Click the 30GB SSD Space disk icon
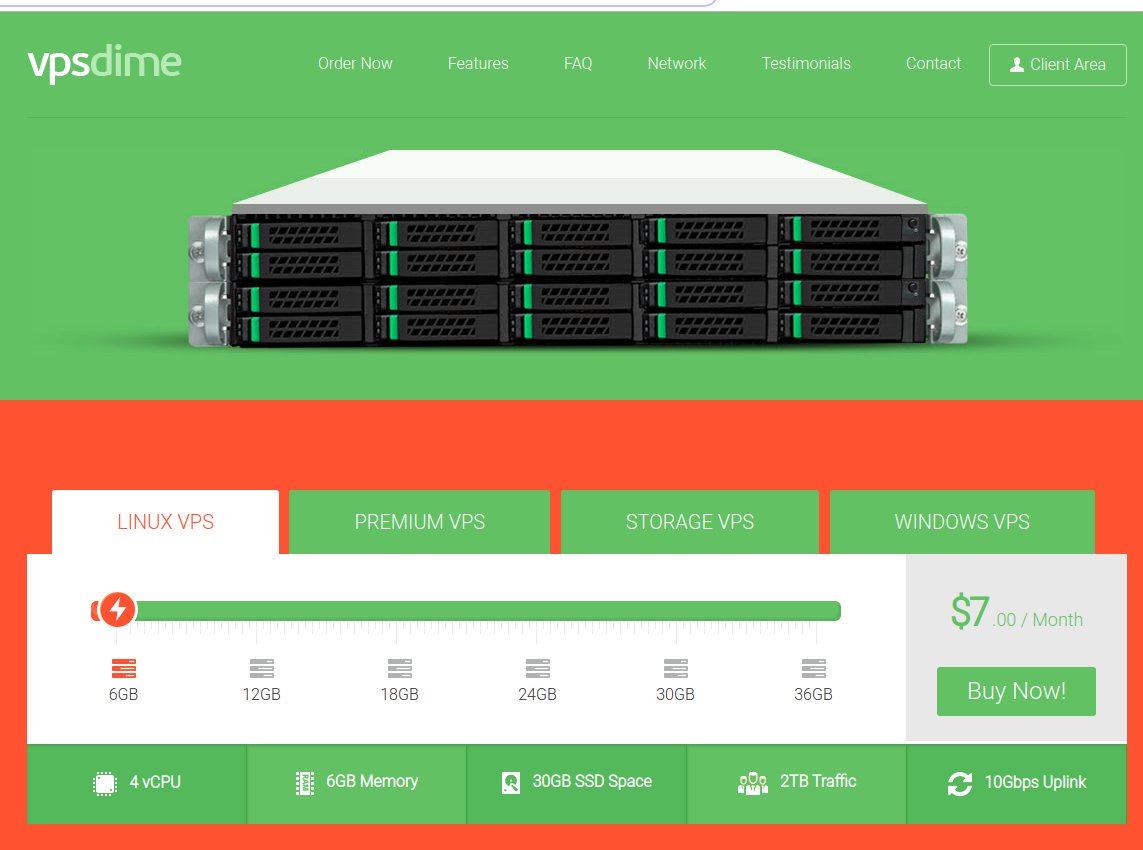 click(512, 782)
